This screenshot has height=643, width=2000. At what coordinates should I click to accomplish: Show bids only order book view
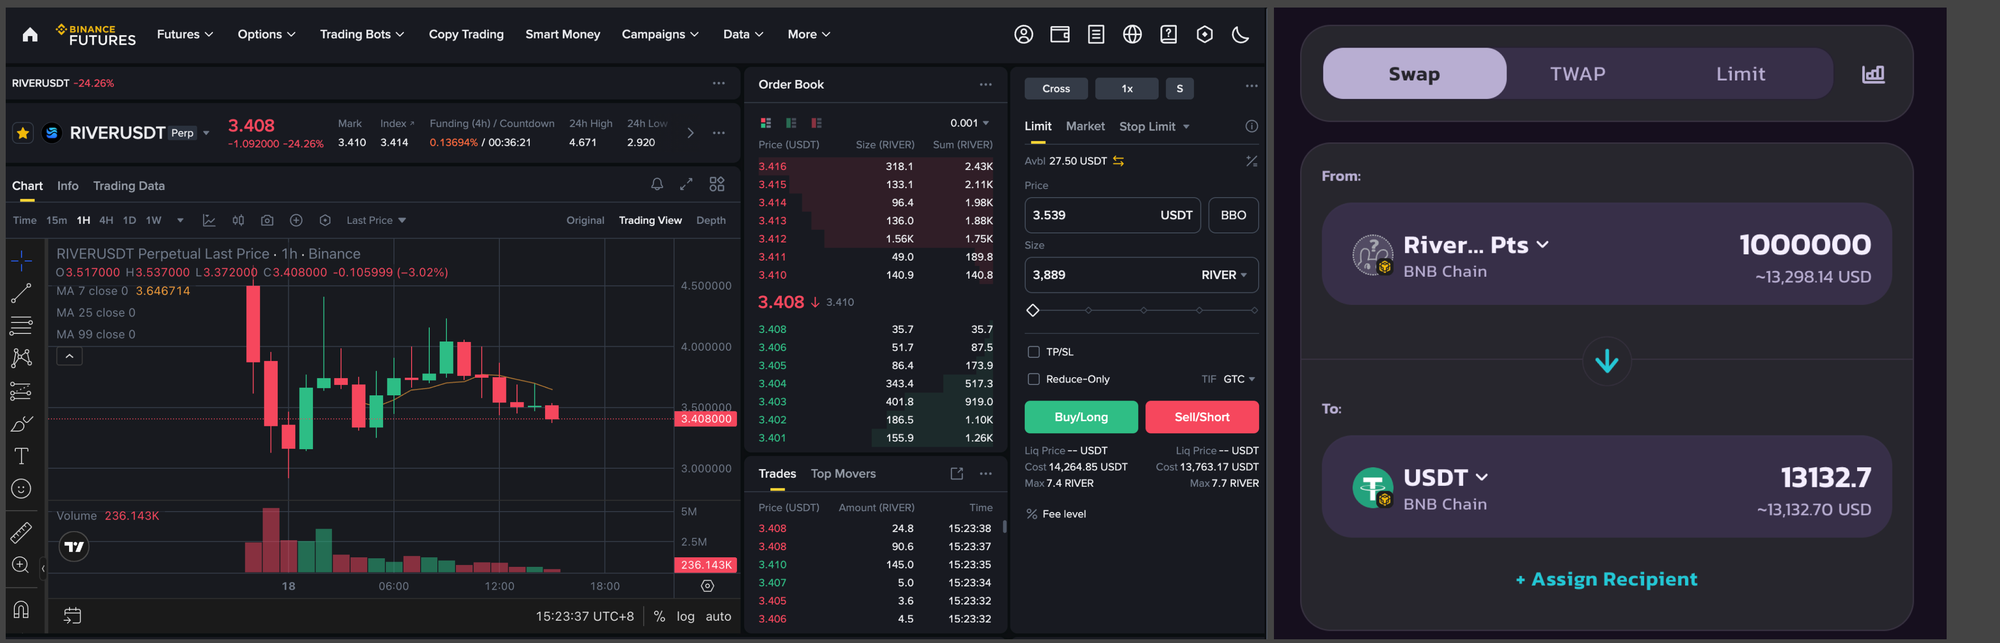791,123
